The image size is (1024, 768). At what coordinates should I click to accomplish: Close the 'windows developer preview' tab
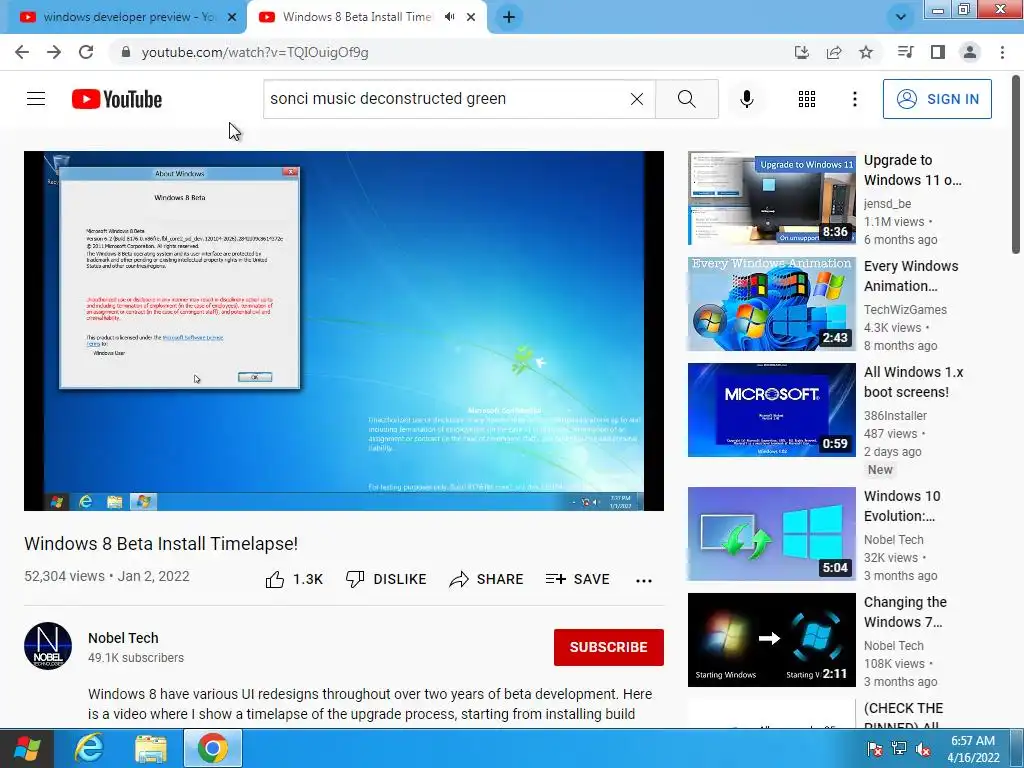pos(232,17)
